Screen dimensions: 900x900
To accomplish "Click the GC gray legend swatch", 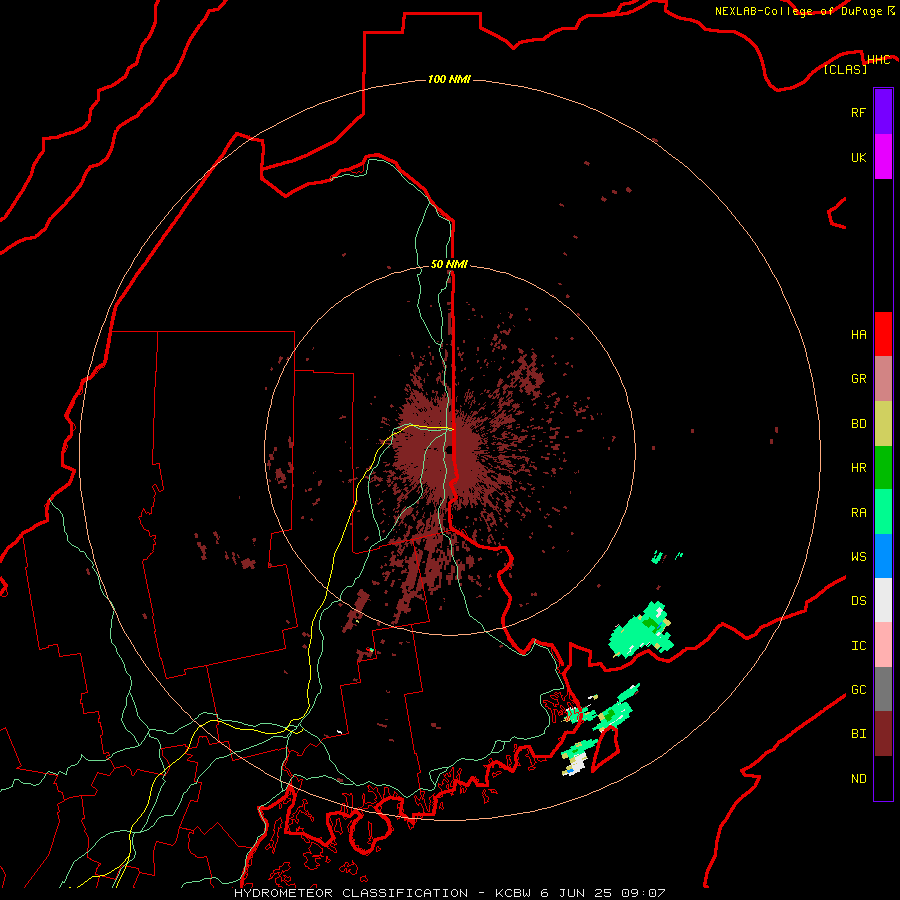I will [x=883, y=689].
